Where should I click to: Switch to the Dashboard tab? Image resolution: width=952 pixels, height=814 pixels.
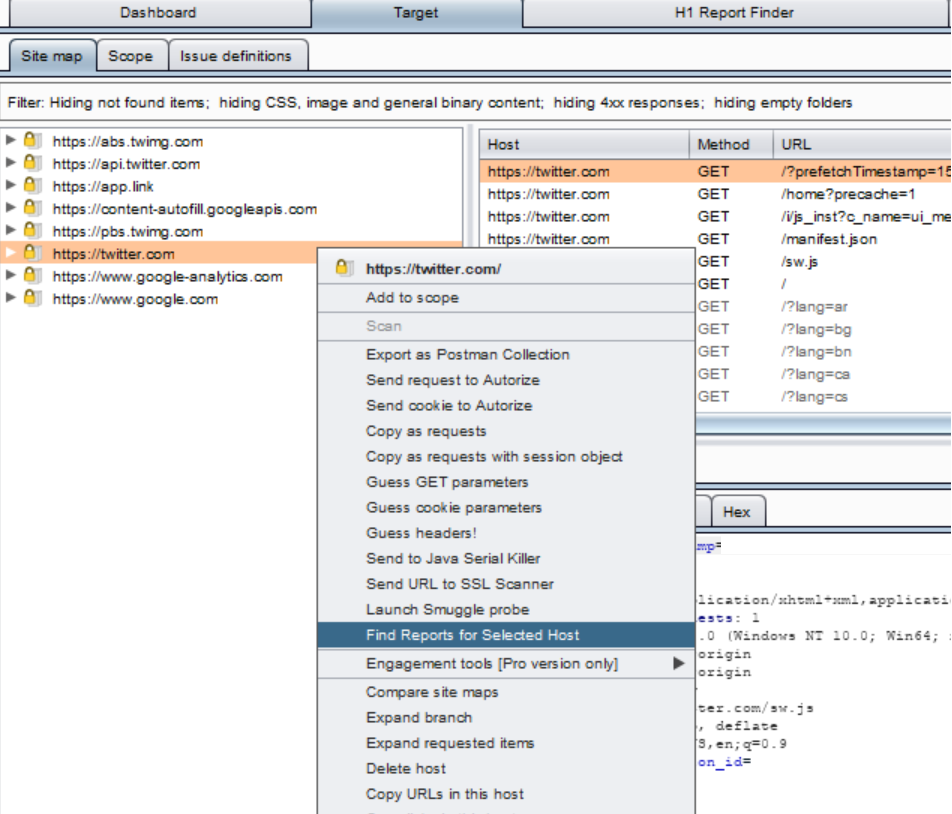(x=158, y=13)
